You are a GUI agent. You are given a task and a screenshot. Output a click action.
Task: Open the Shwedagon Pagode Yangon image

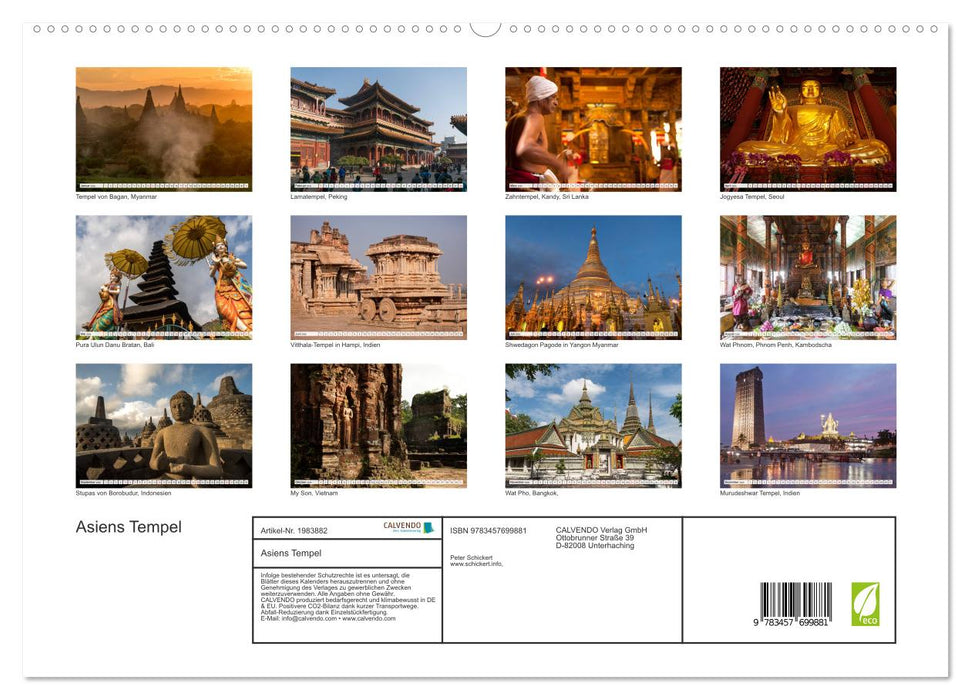pos(593,278)
